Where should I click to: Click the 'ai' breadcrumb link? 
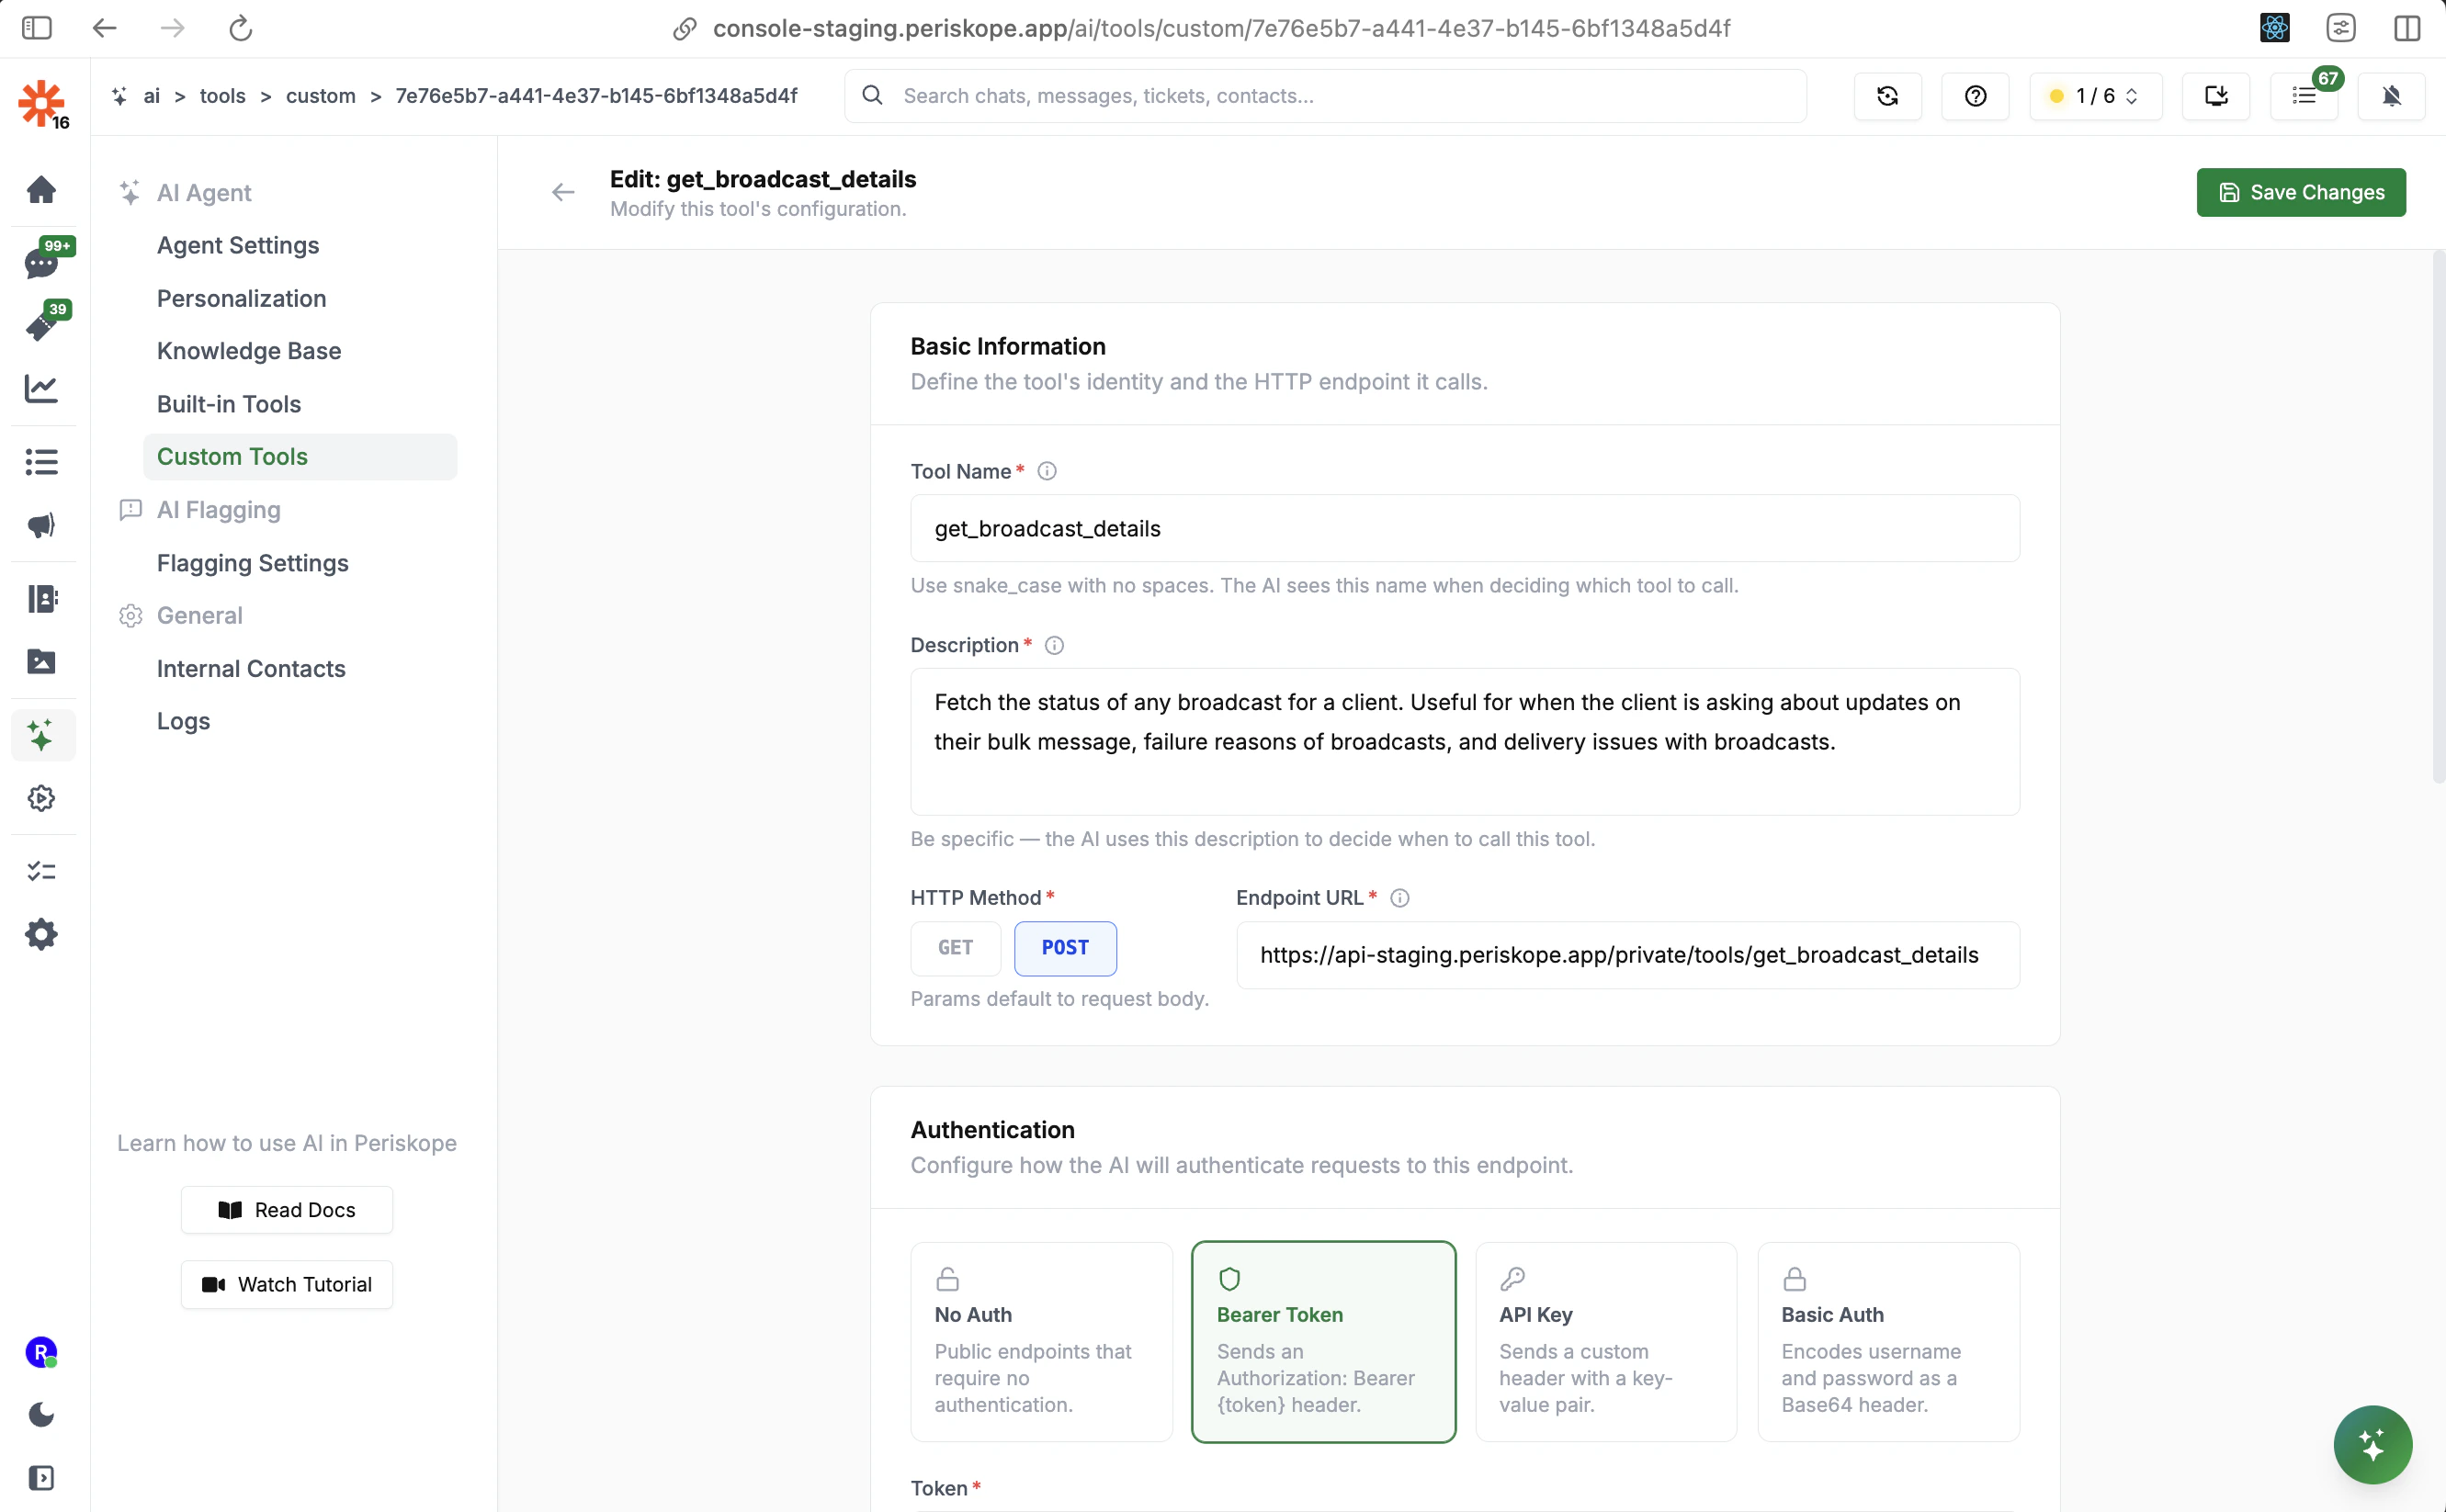tap(151, 96)
